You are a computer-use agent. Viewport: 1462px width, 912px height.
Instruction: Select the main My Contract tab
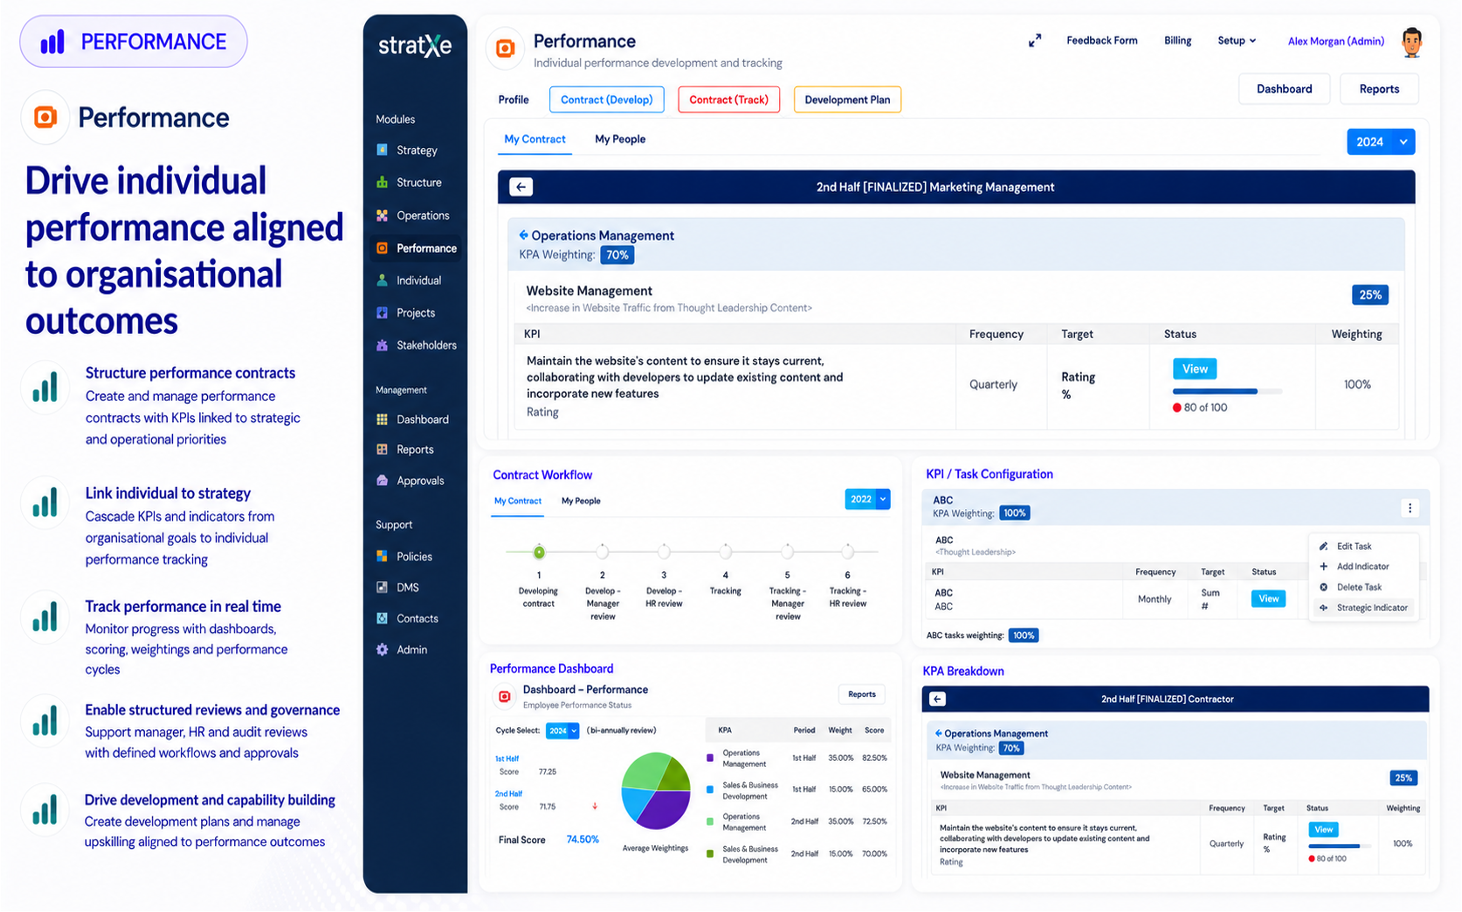pos(535,140)
